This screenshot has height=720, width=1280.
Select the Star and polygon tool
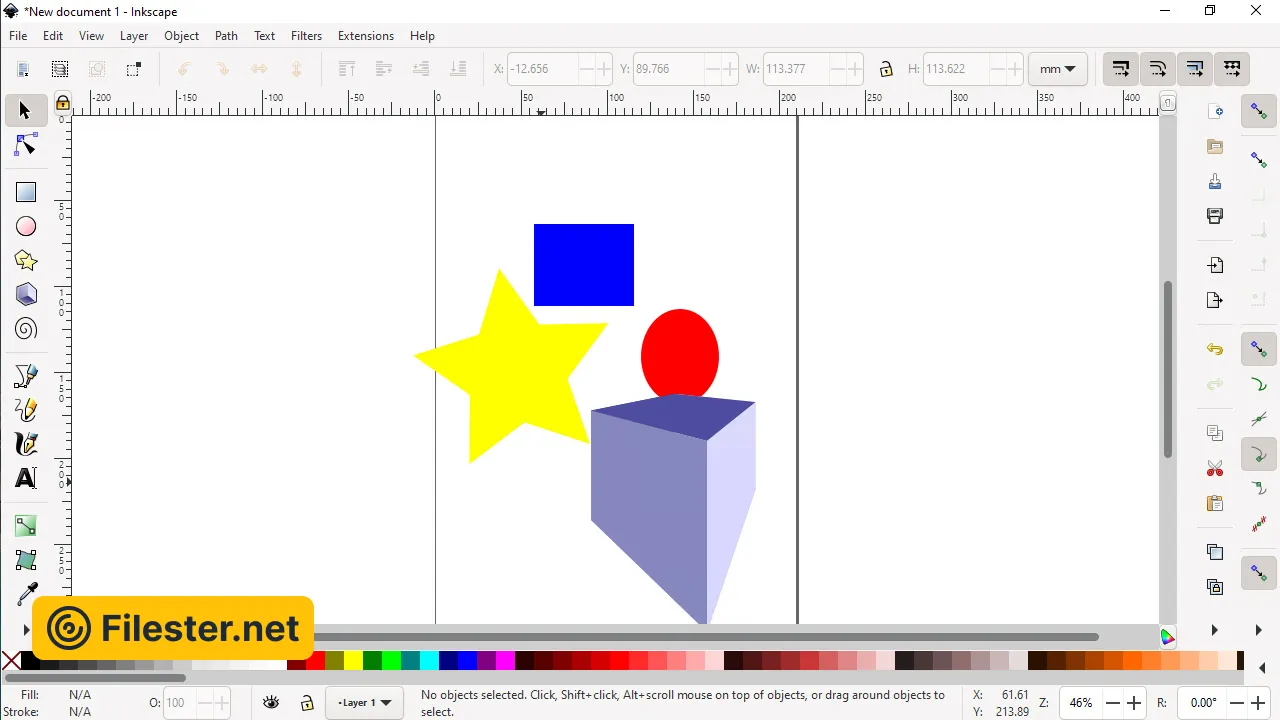[x=26, y=260]
